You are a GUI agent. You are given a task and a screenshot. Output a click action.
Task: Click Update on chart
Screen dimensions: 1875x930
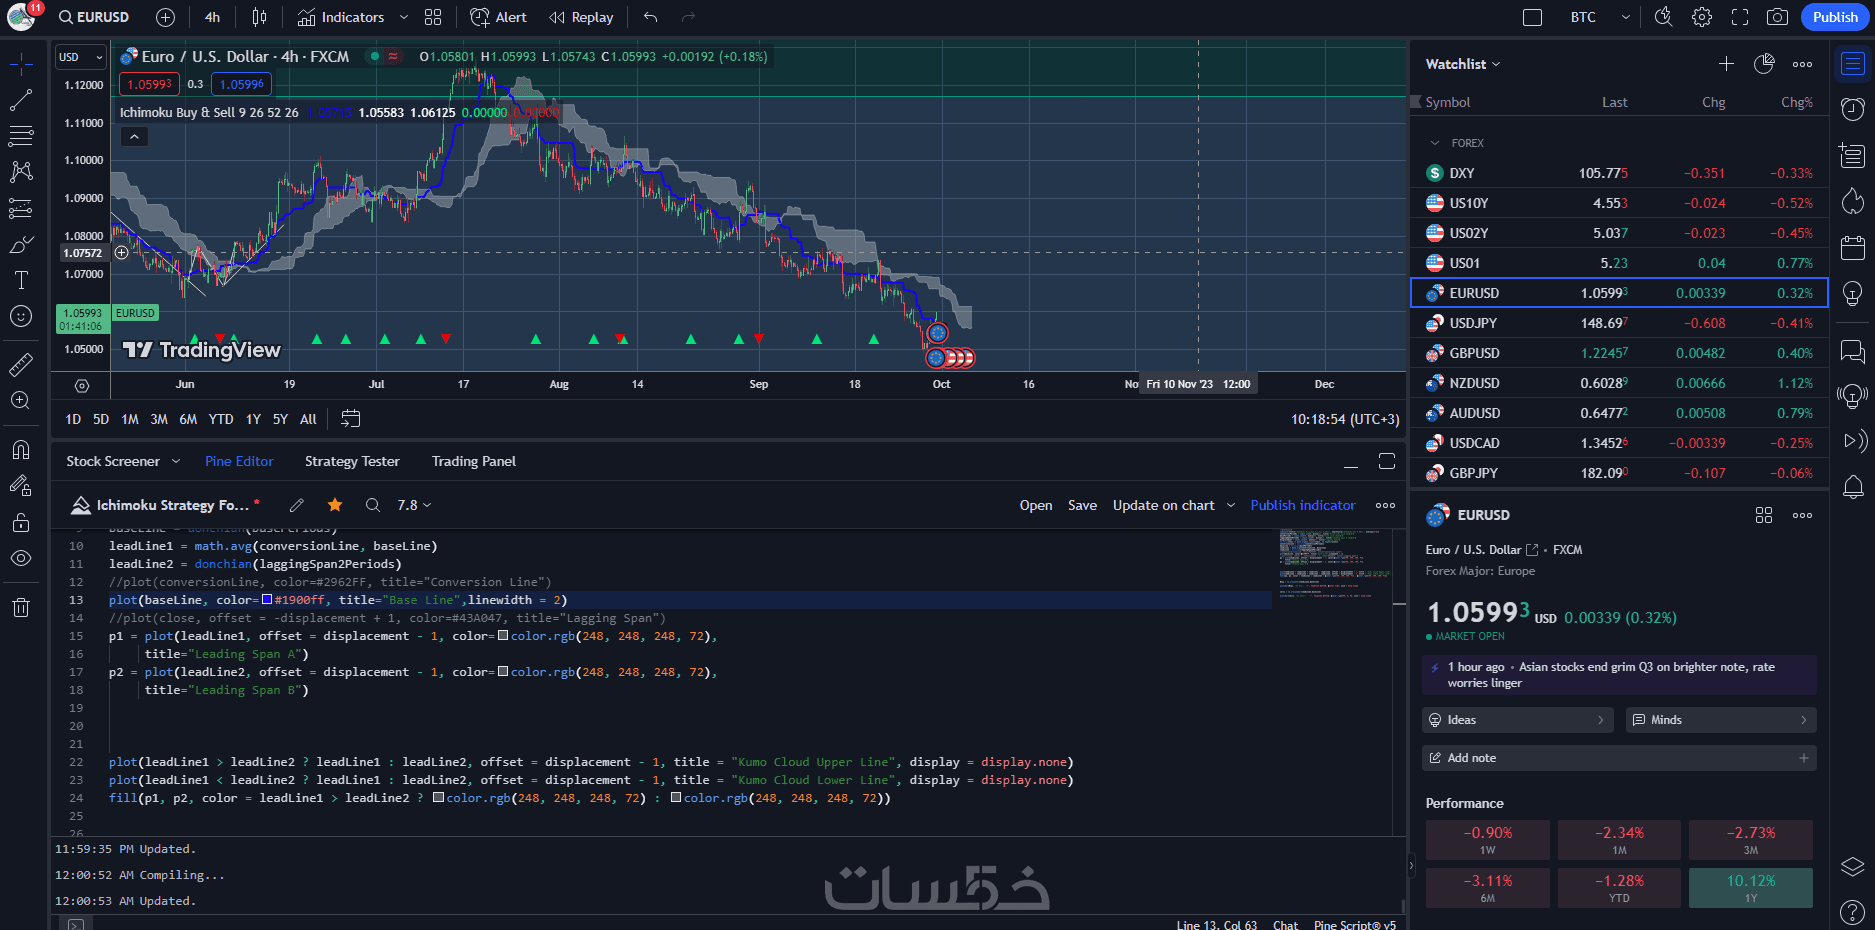tap(1164, 505)
